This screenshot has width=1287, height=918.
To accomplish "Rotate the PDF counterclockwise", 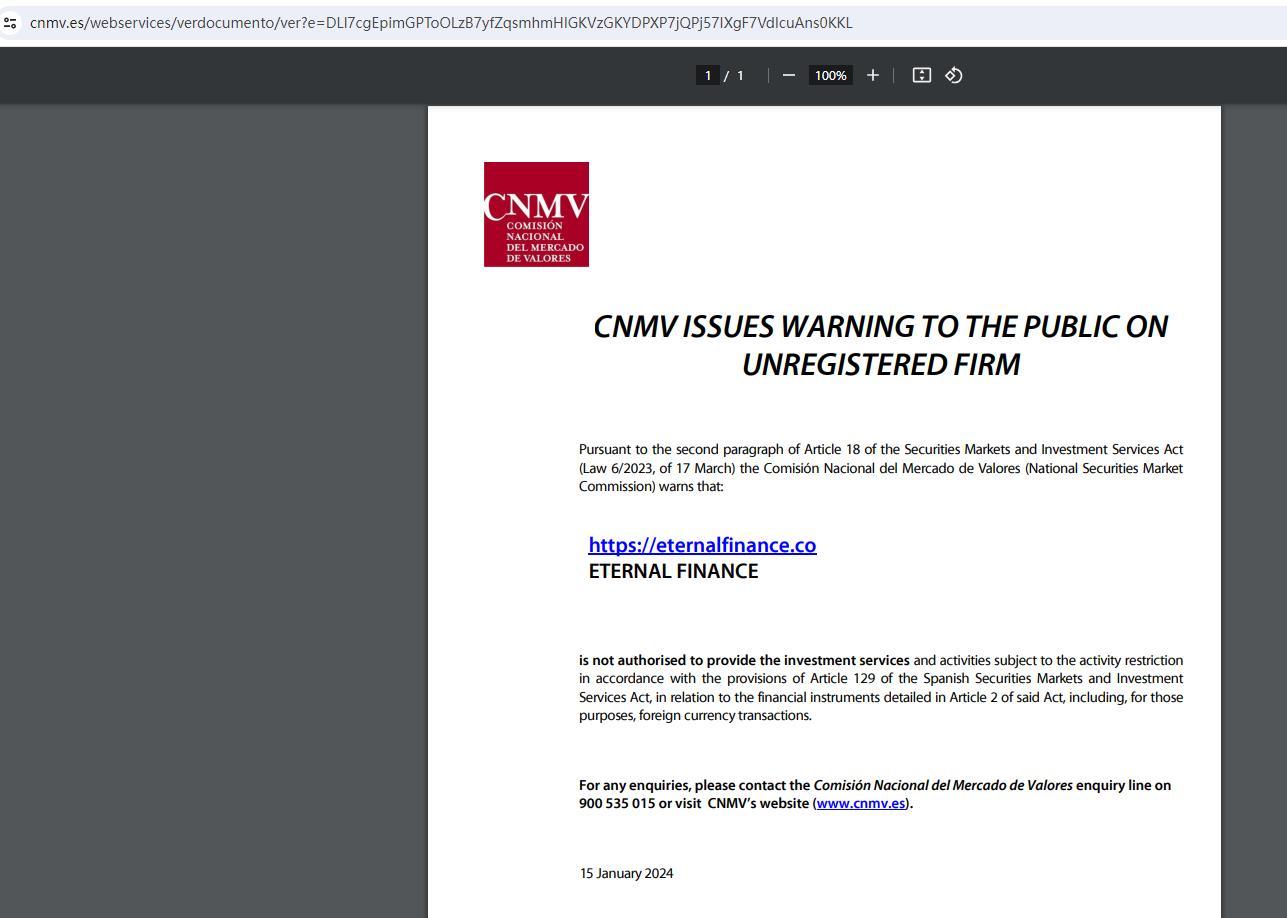I will click(x=954, y=75).
